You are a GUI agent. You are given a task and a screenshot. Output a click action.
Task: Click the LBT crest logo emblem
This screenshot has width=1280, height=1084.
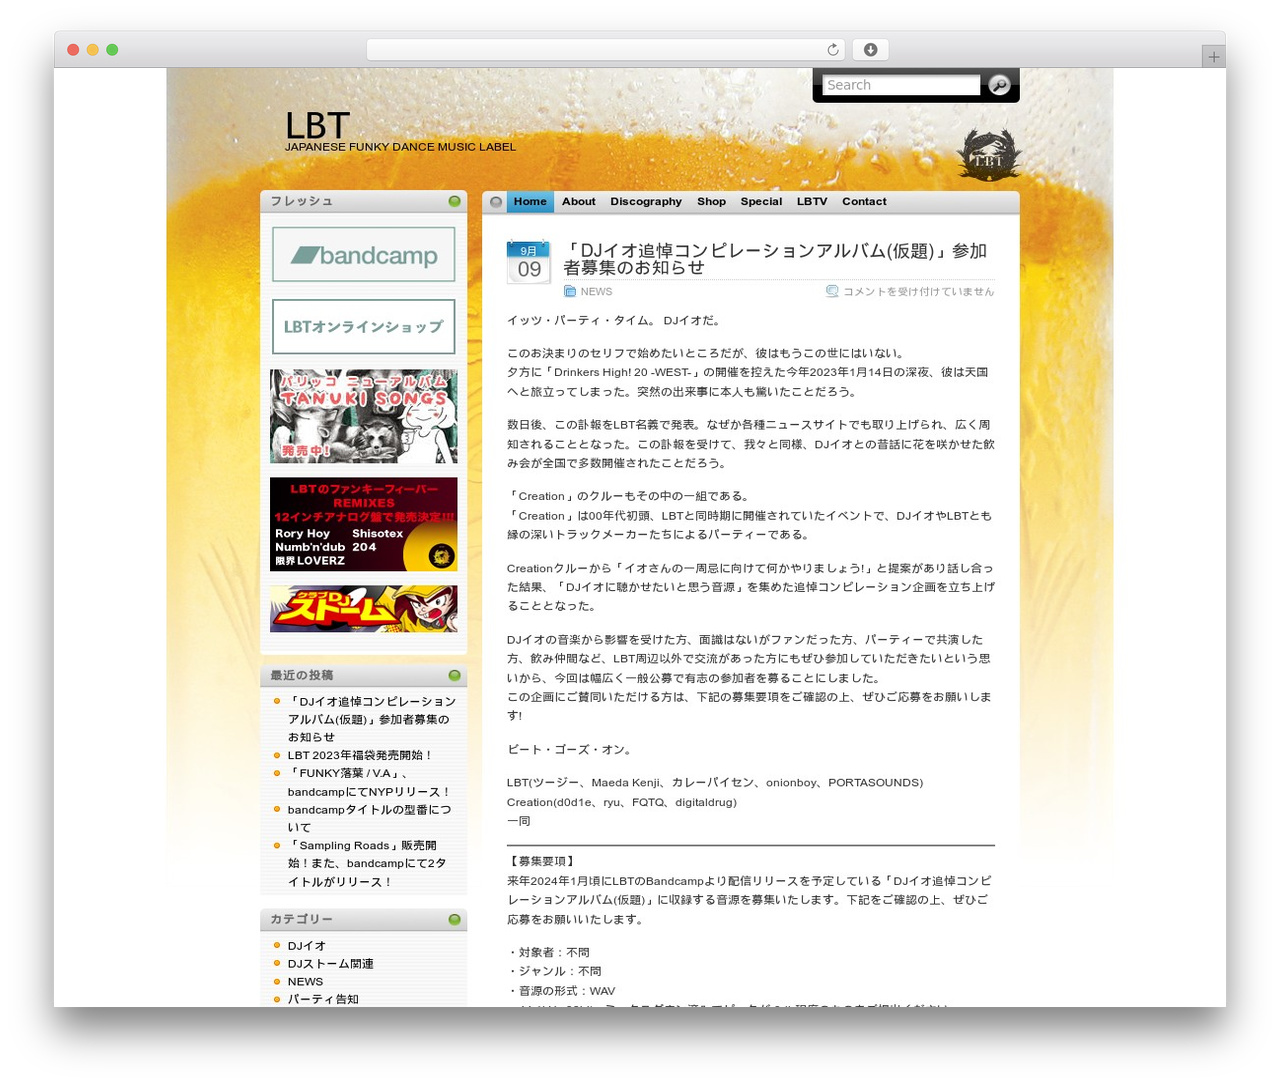pos(989,154)
